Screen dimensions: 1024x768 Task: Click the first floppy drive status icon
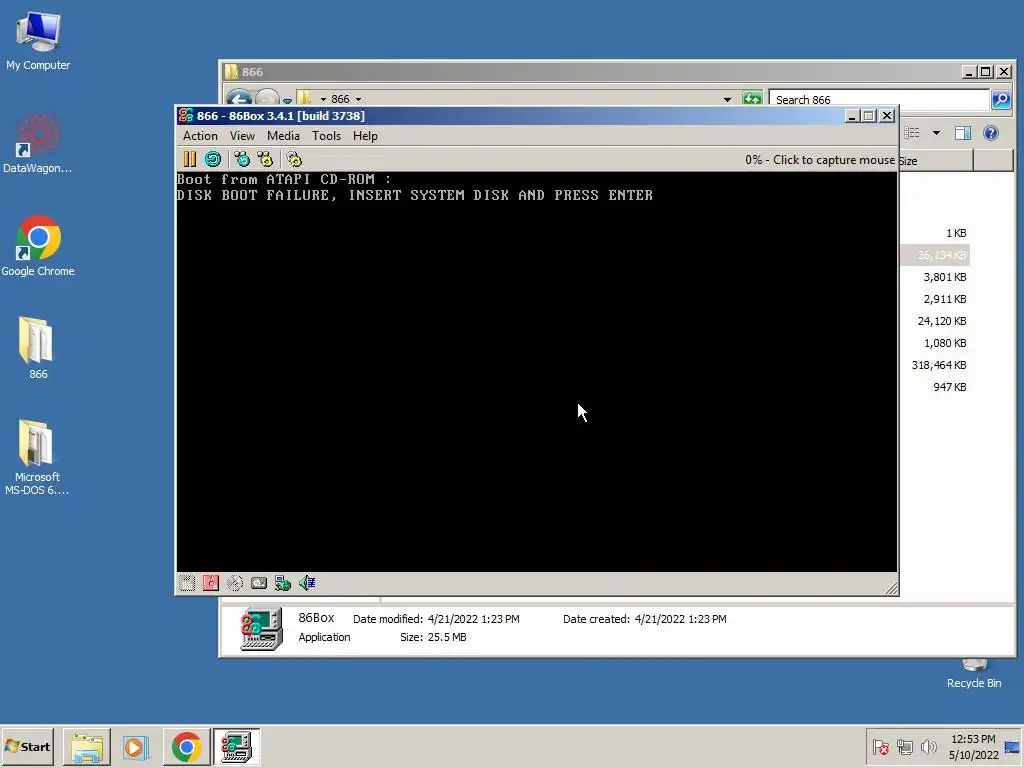pyautogui.click(x=187, y=583)
